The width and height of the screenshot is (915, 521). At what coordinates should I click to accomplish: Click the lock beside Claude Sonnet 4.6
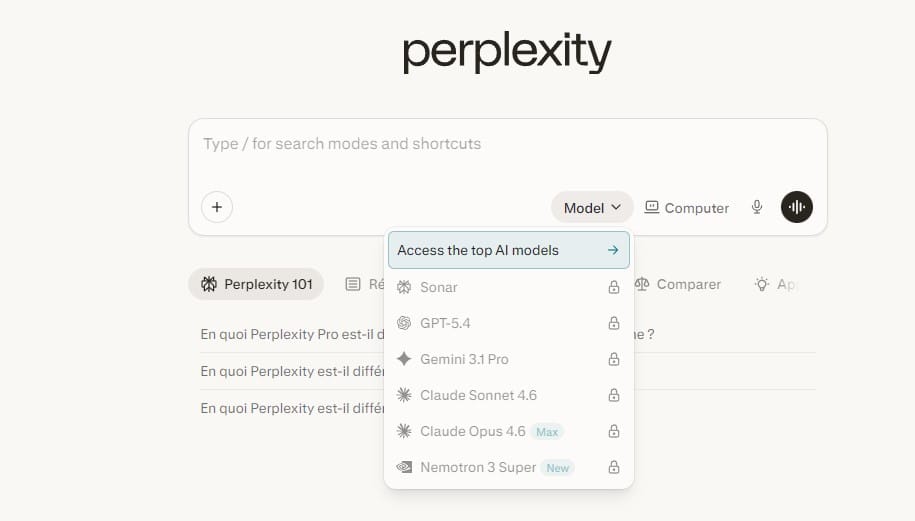pyautogui.click(x=614, y=395)
